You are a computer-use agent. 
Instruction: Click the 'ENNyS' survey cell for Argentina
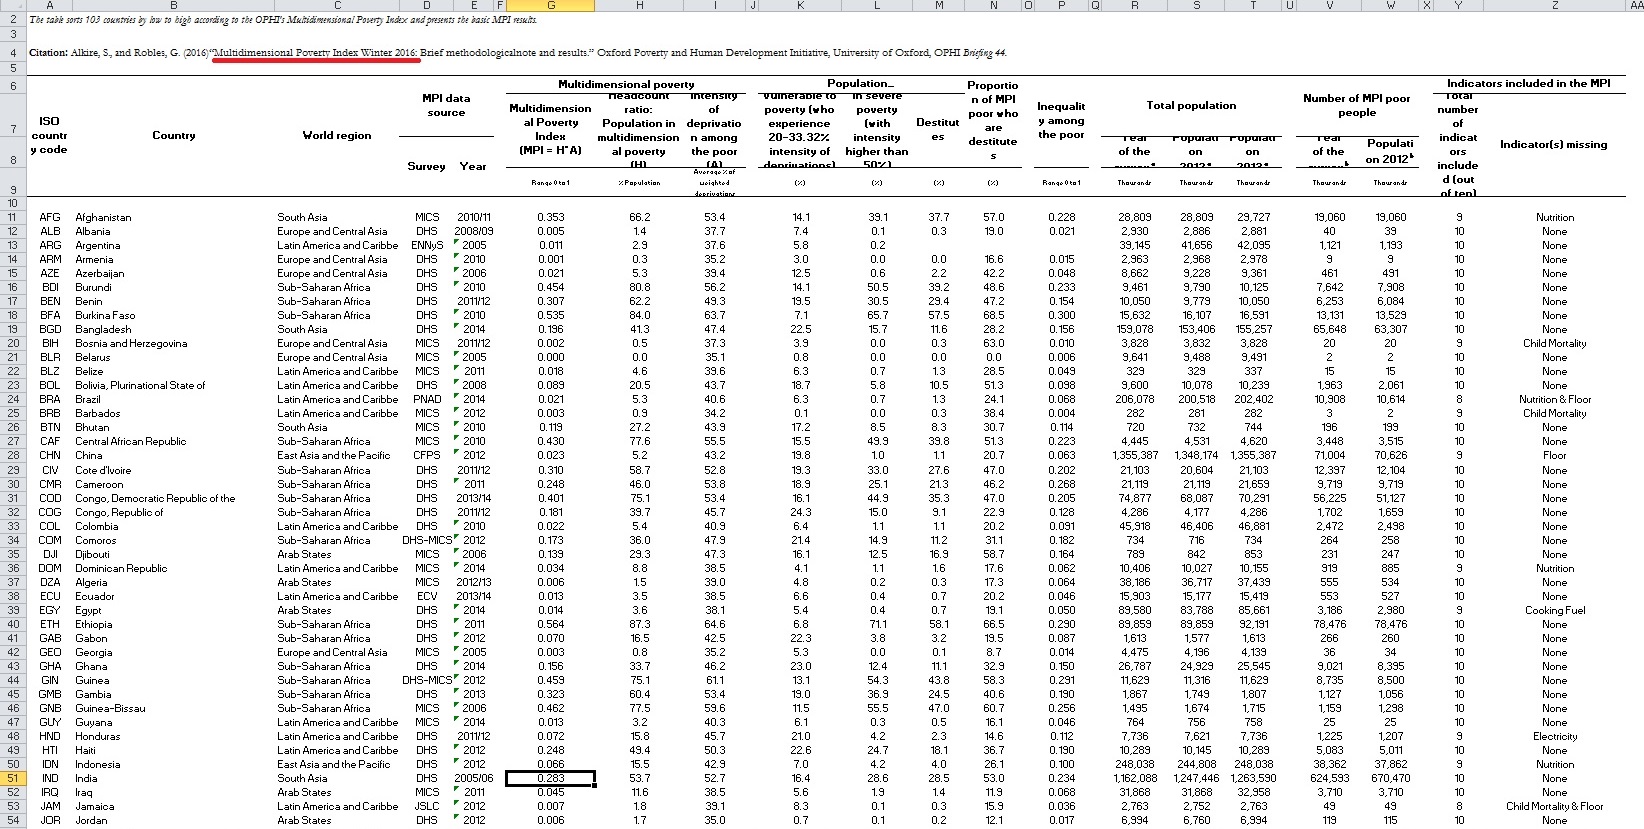pyautogui.click(x=426, y=245)
